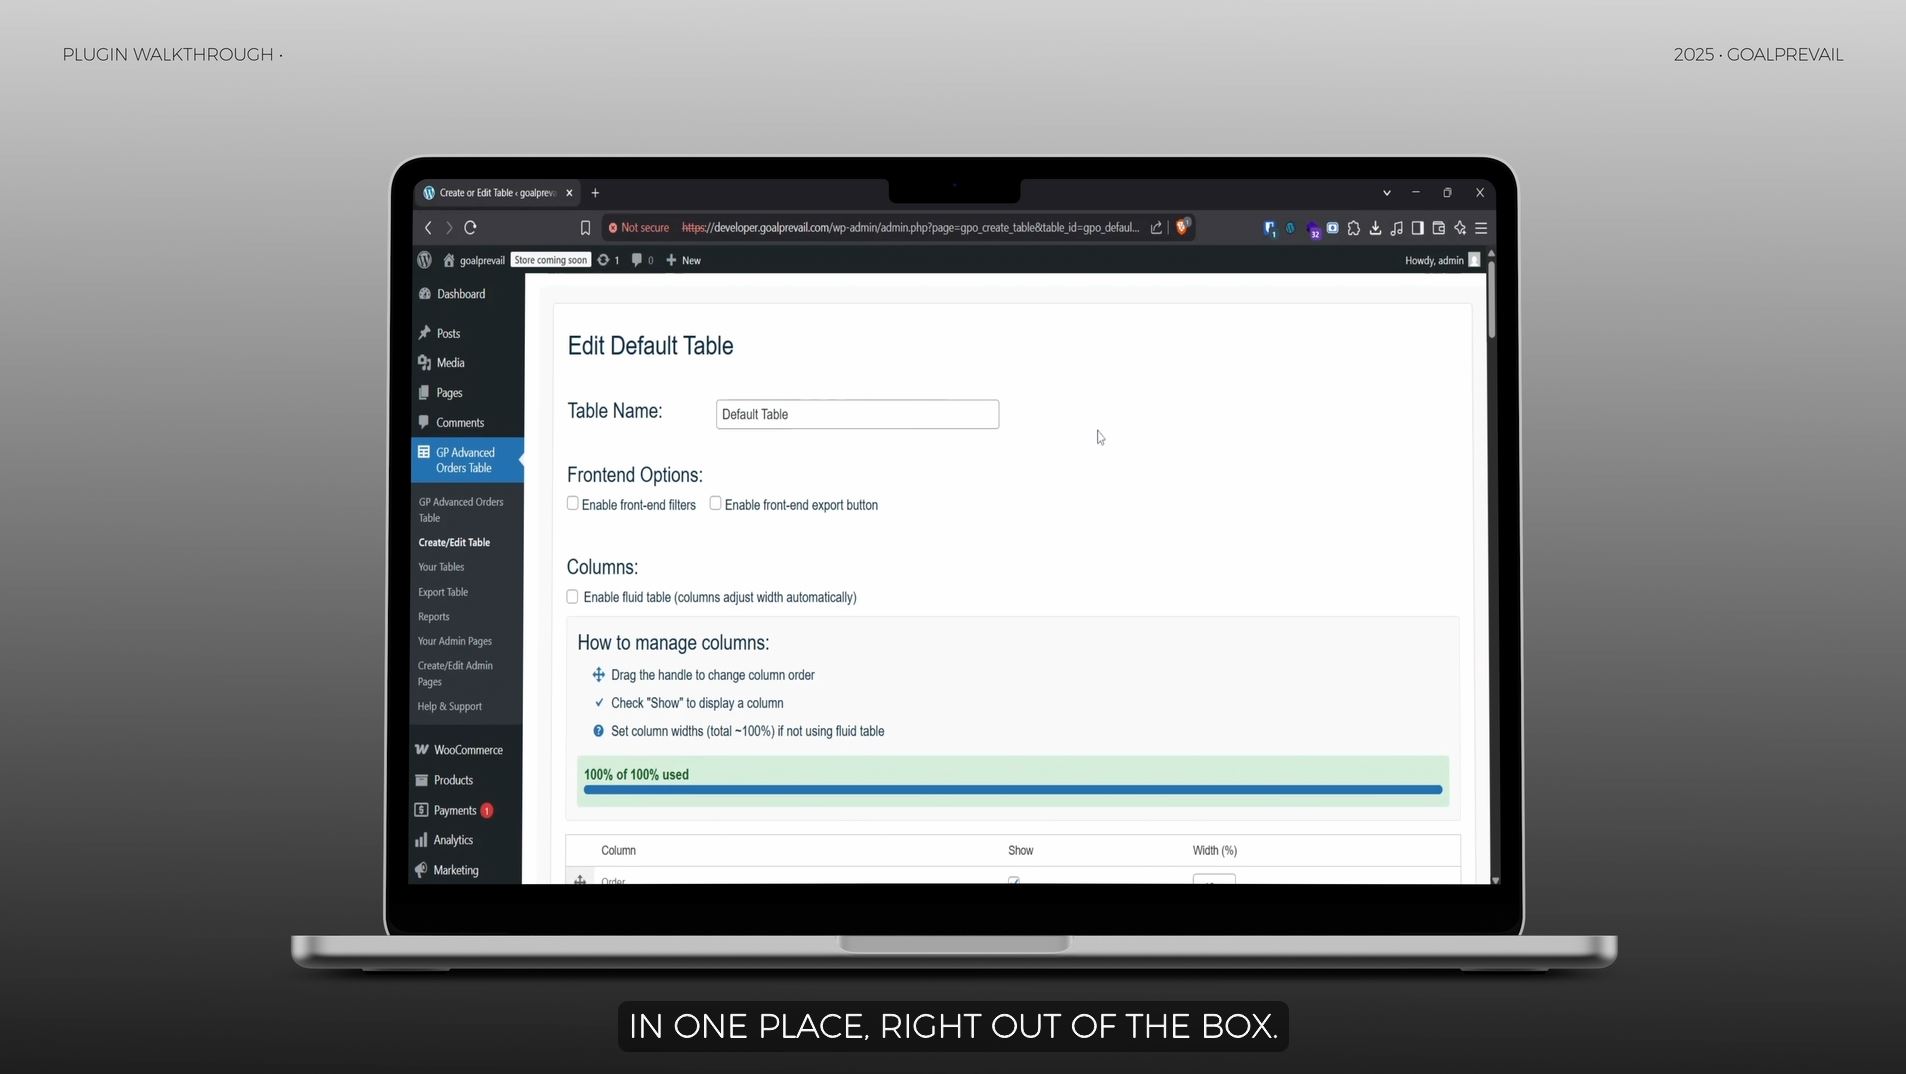
Task: Click New in the admin bar
Action: coord(683,260)
